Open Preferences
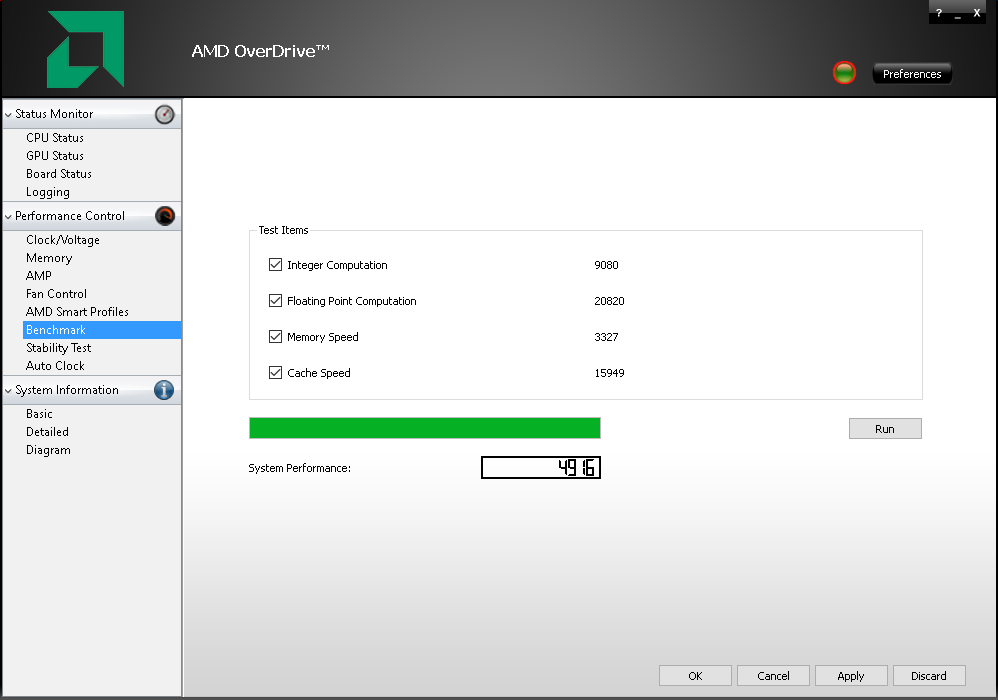 [912, 74]
